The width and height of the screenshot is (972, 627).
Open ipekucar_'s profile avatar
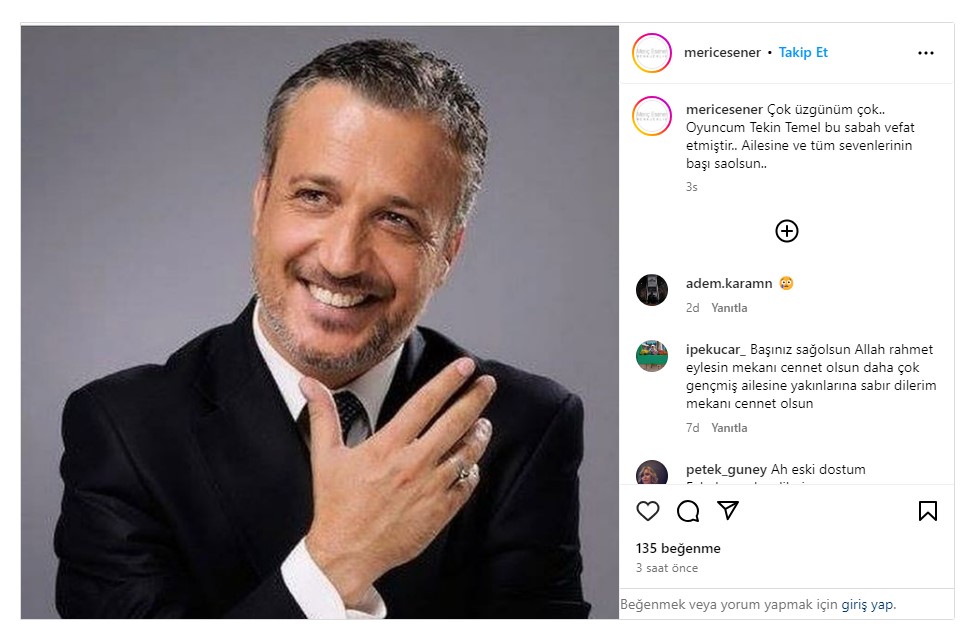coord(652,356)
